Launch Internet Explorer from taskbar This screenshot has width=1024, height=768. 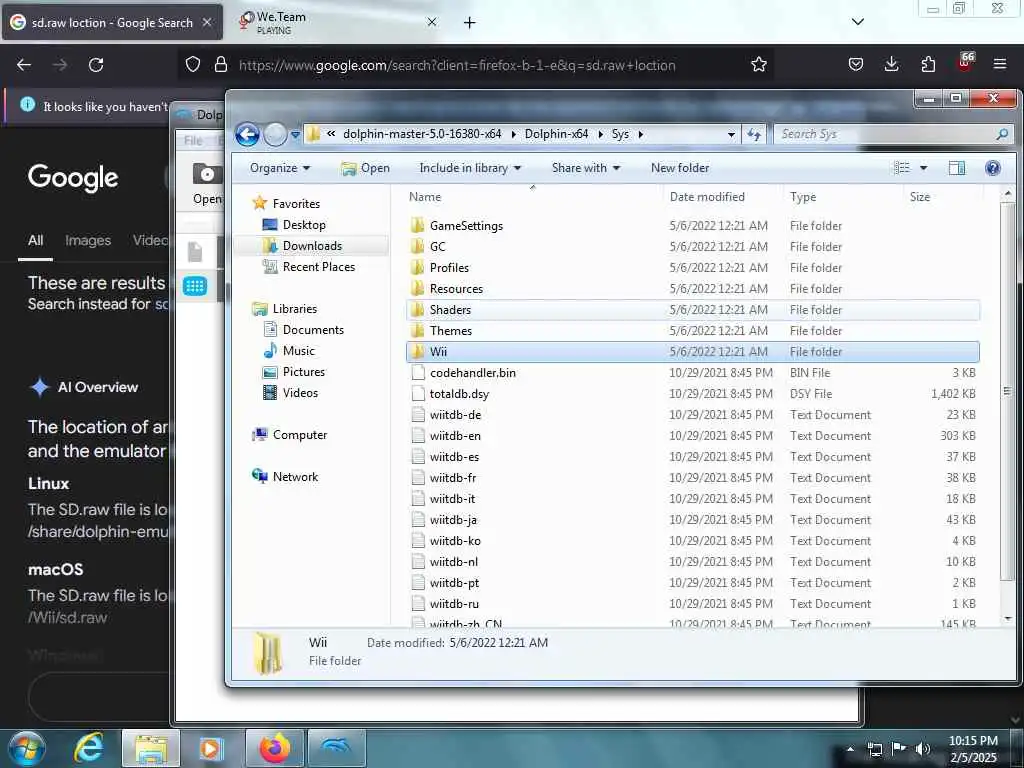pos(89,748)
